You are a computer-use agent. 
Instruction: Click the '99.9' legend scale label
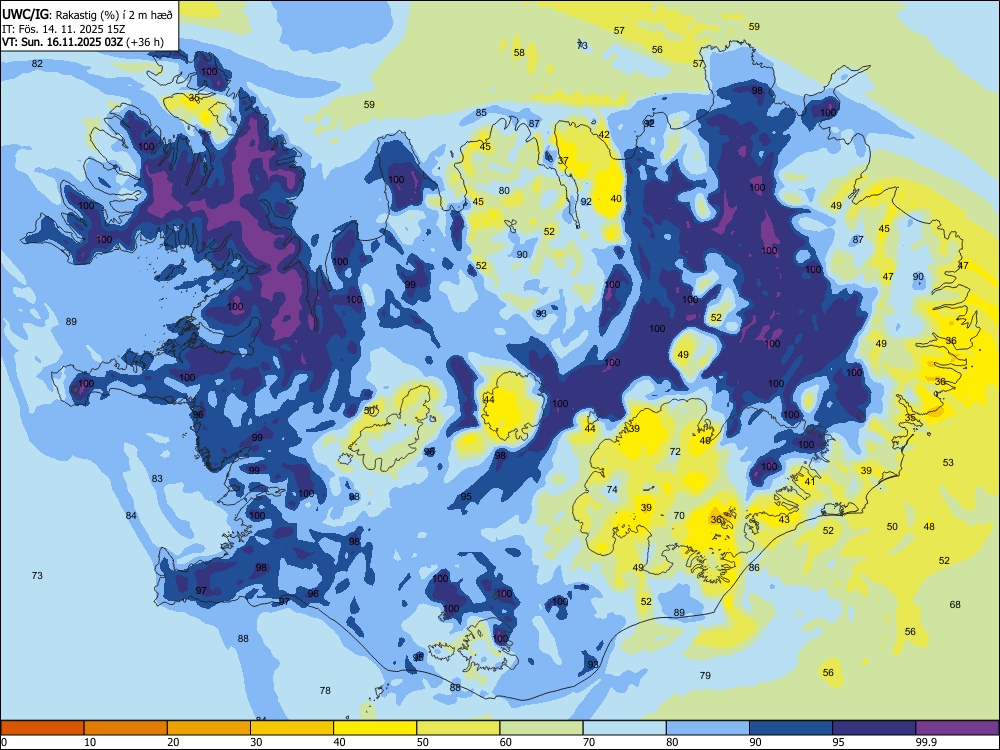pos(925,742)
